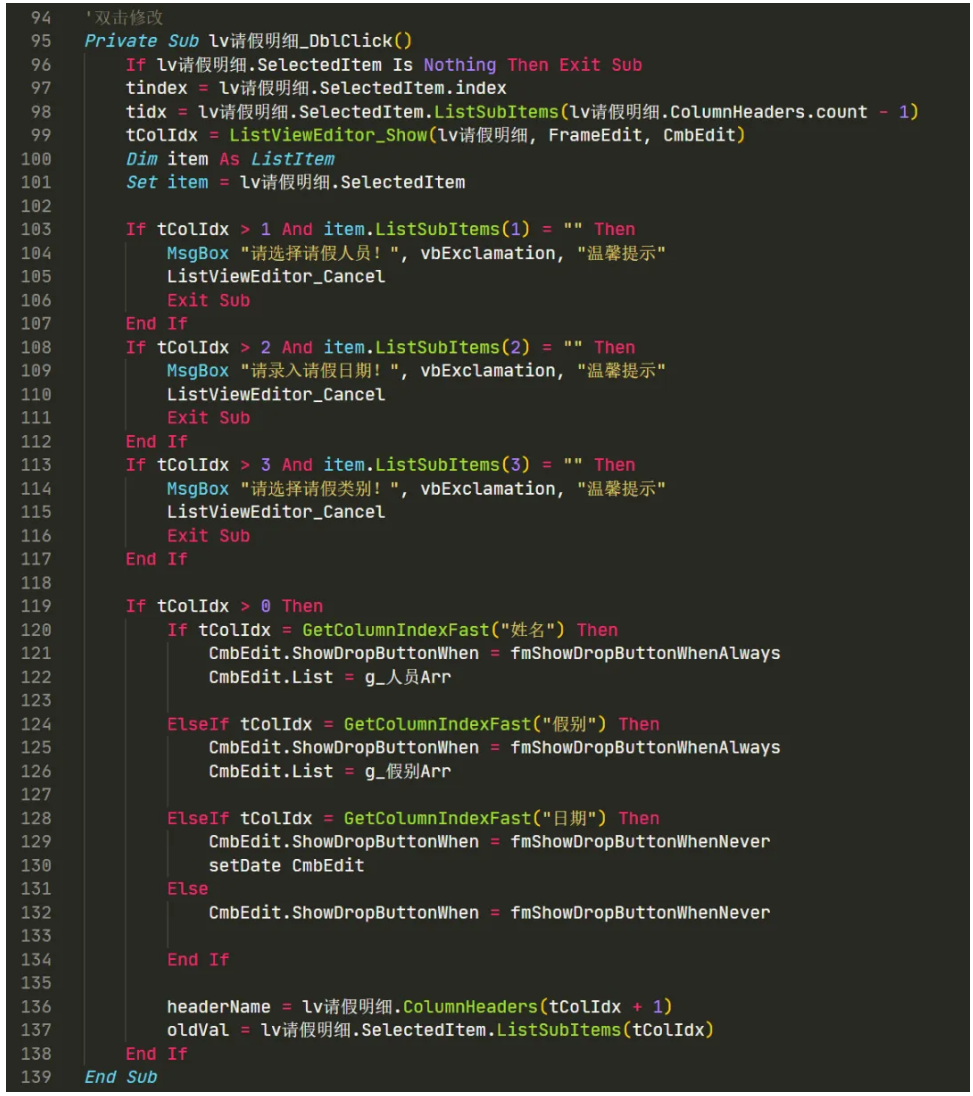Click the g_人员Arr variable
973x1096 pixels.
[408, 677]
